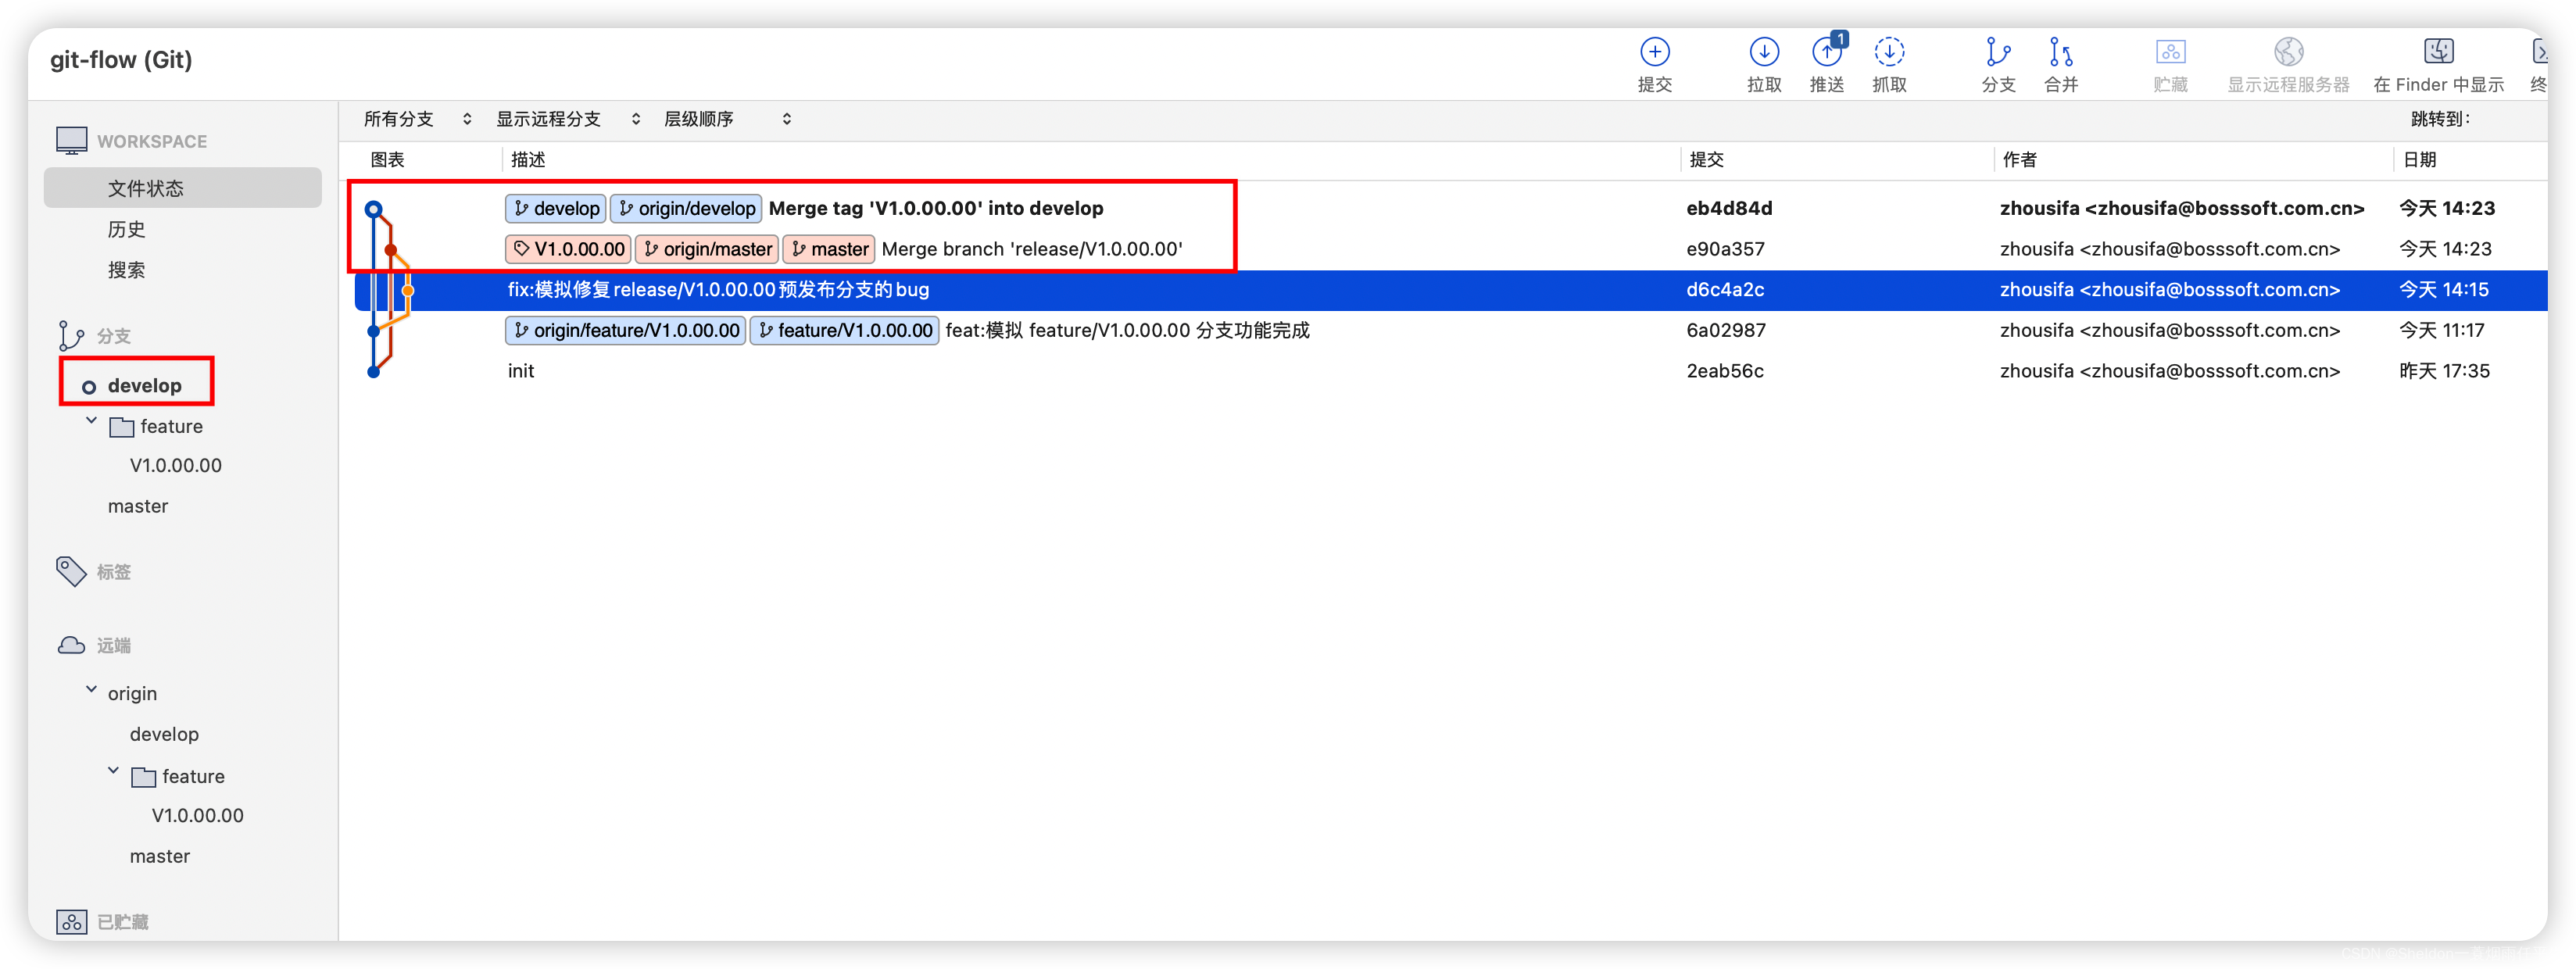Click the Branch (分支) toolbar icon
The height and width of the screenshot is (969, 2576).
(1997, 52)
